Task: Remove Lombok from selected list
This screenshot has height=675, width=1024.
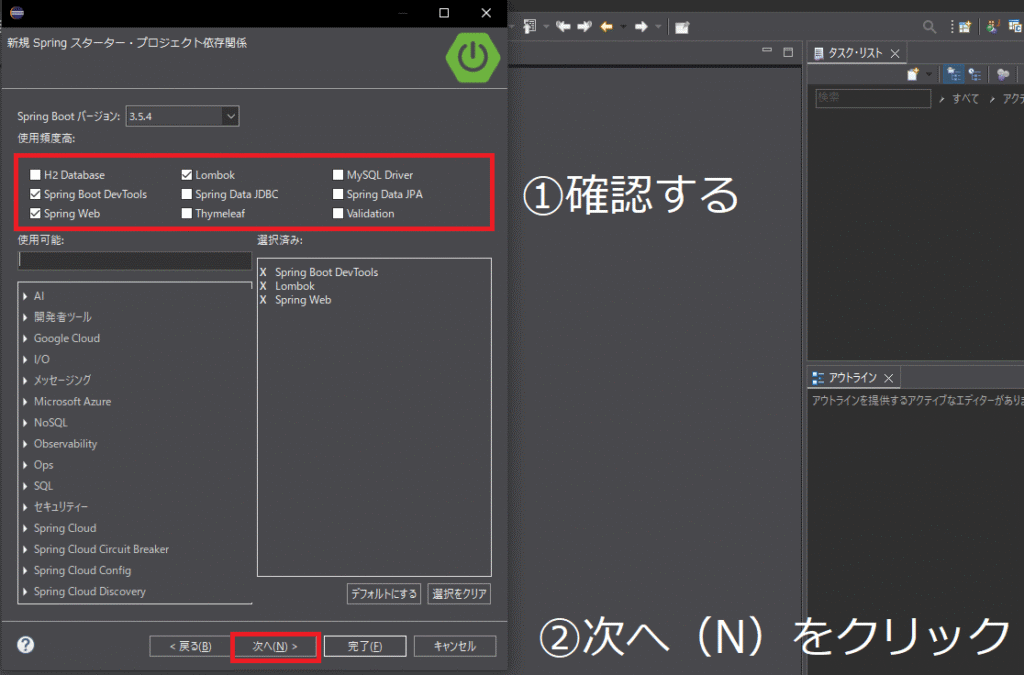Action: 263,286
